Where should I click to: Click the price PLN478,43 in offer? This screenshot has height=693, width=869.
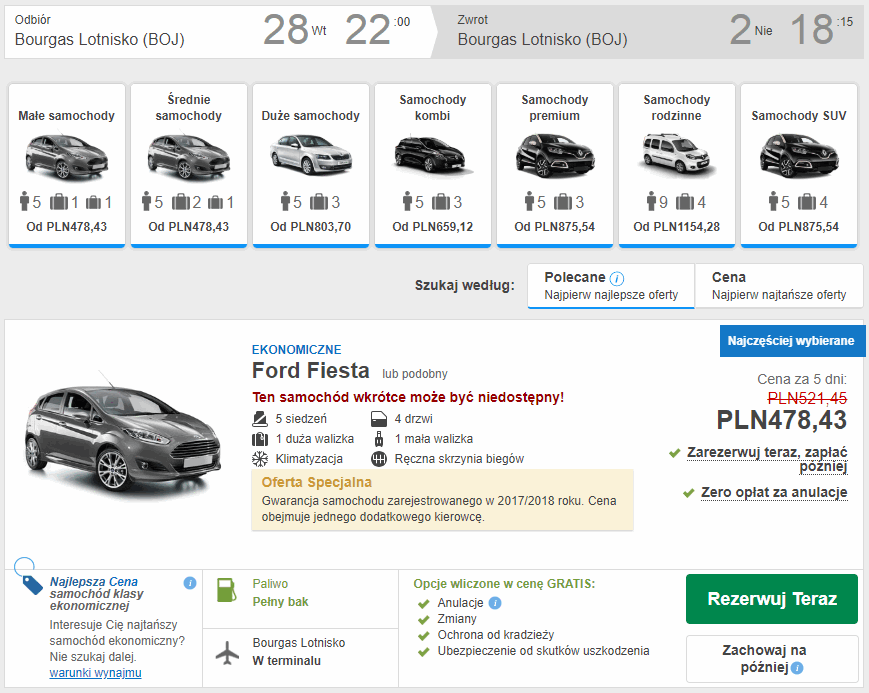click(x=781, y=420)
